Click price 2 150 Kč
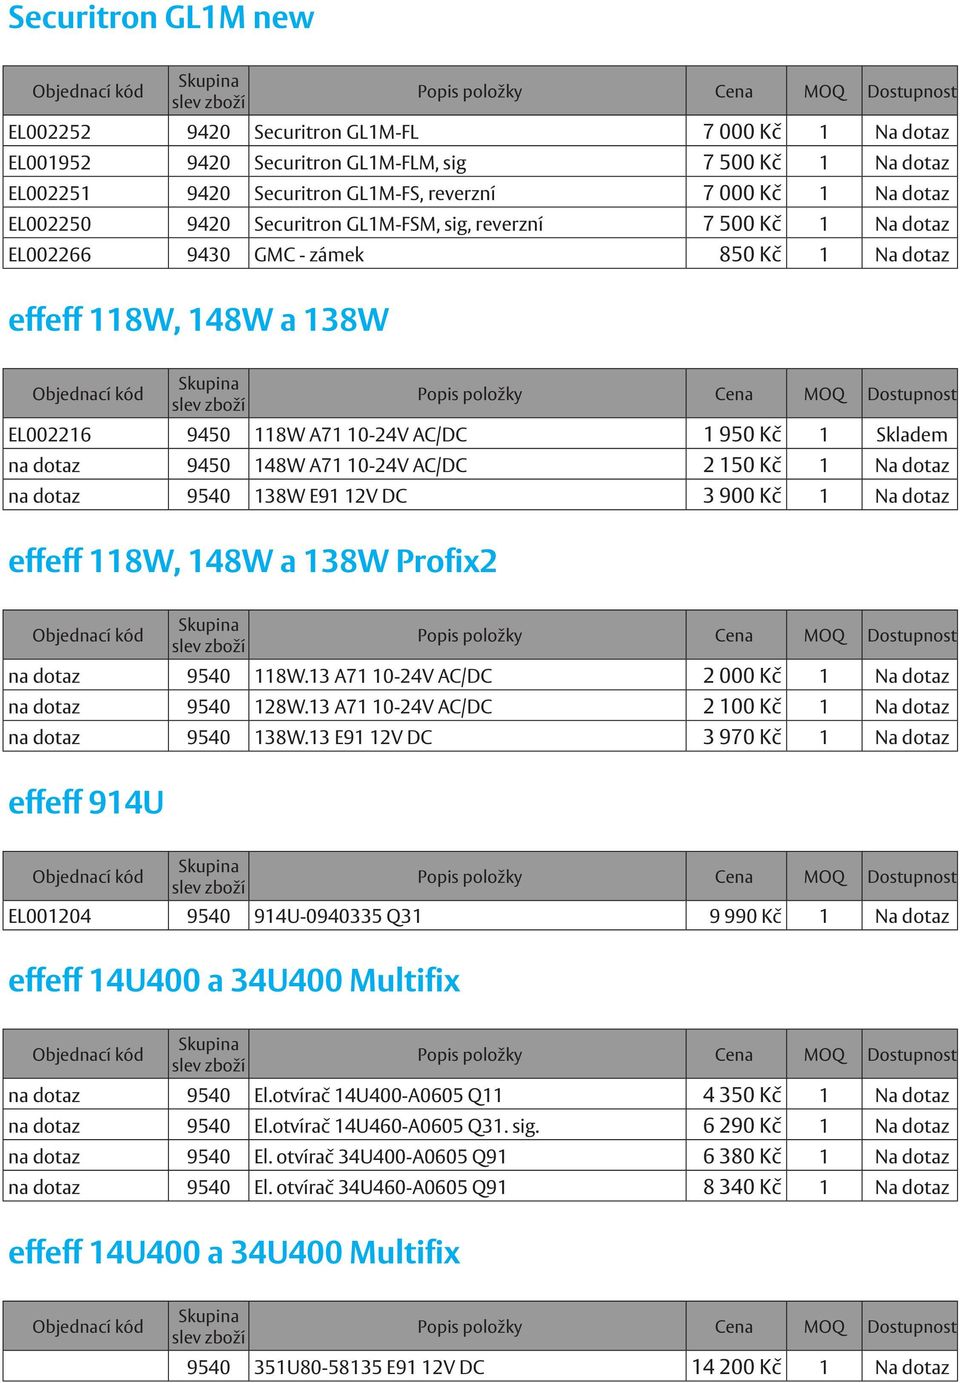The width and height of the screenshot is (960, 1383). coord(742,466)
